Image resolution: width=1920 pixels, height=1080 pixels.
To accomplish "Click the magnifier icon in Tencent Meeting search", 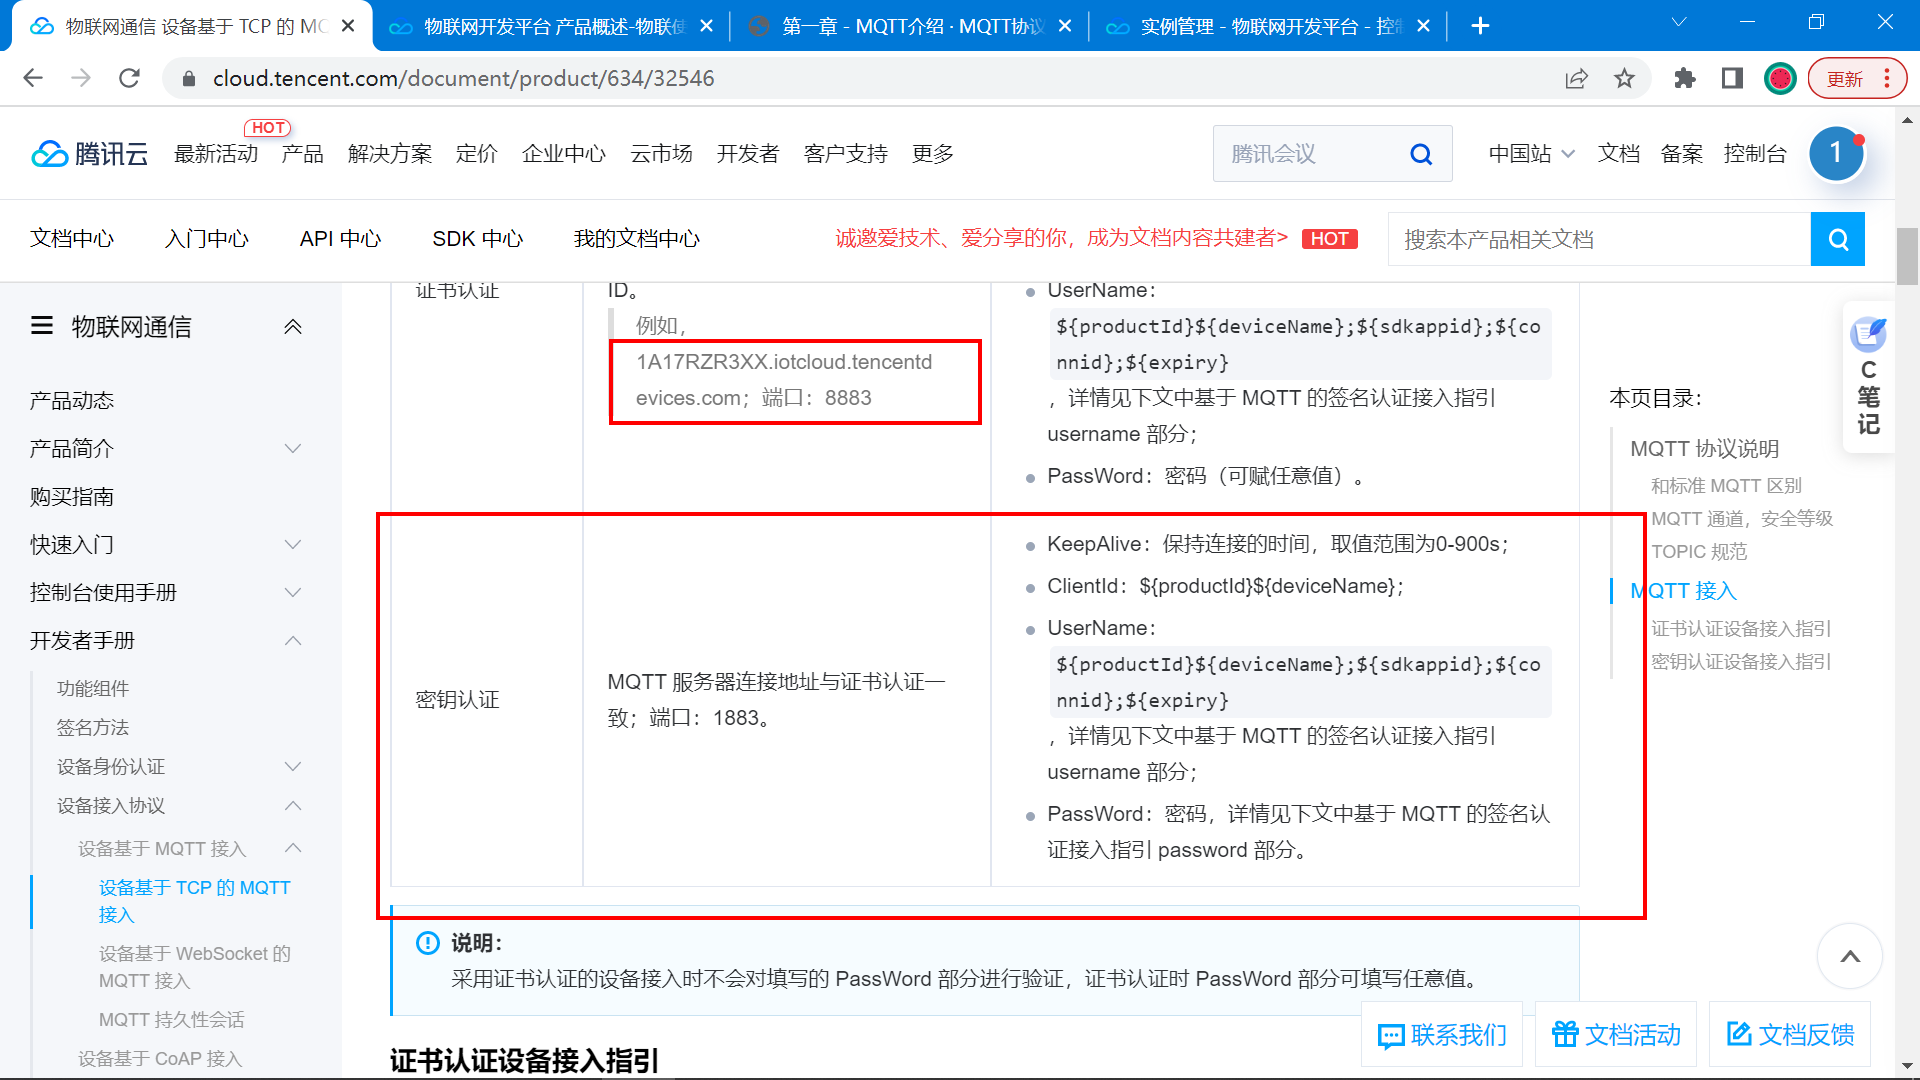I will tap(1420, 154).
